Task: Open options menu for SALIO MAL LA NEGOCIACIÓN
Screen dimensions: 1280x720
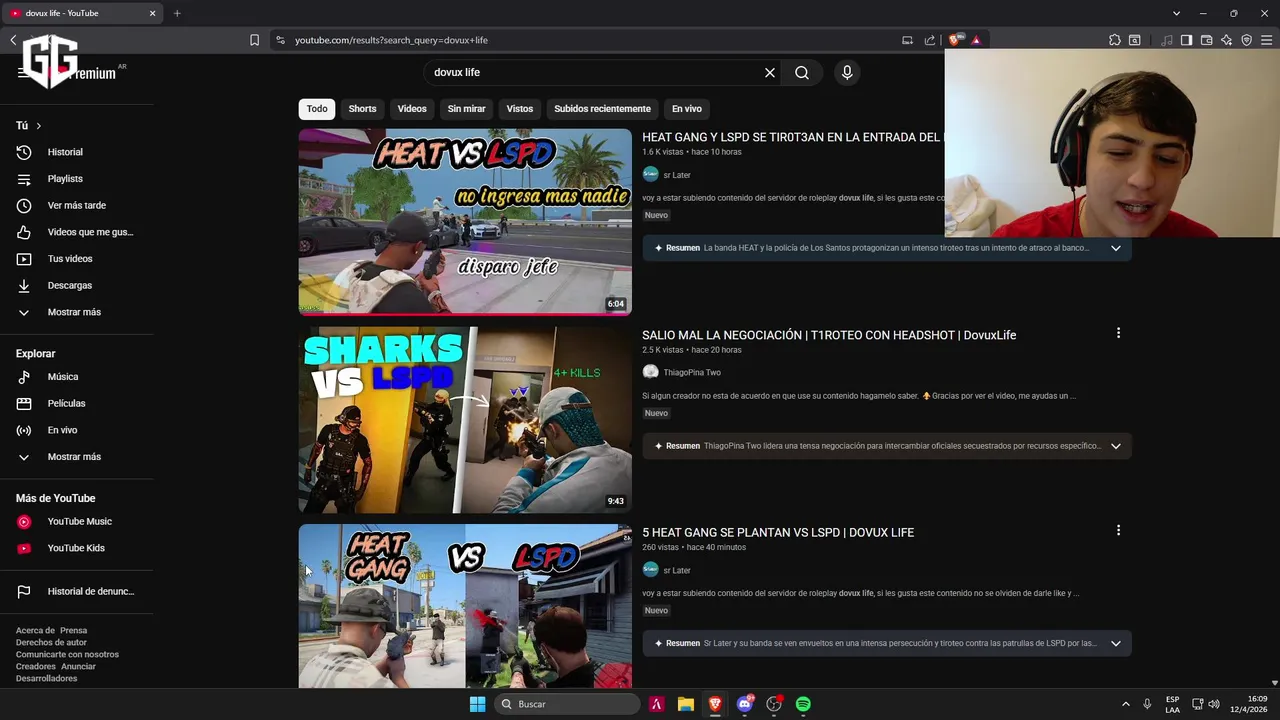Action: pyautogui.click(x=1118, y=333)
